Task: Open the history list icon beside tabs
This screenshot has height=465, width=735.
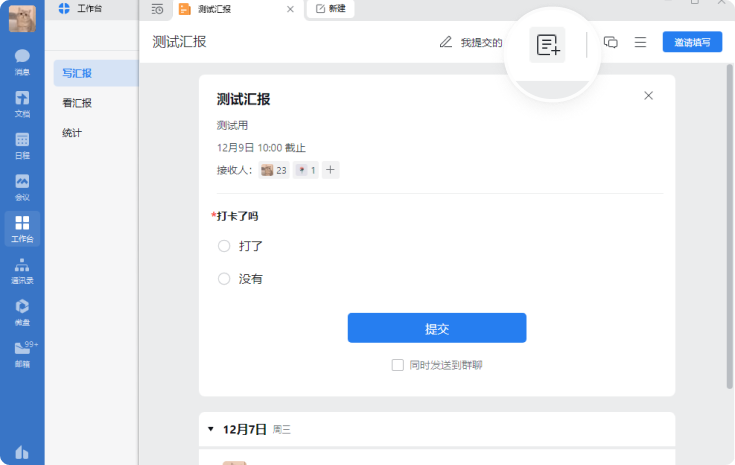Action: coord(158,9)
